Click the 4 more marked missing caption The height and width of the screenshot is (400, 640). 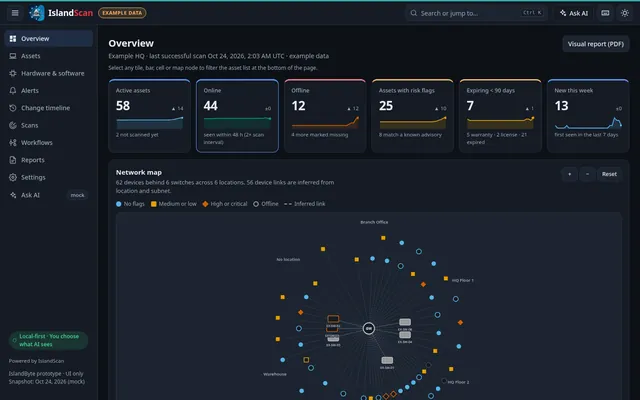(x=320, y=135)
